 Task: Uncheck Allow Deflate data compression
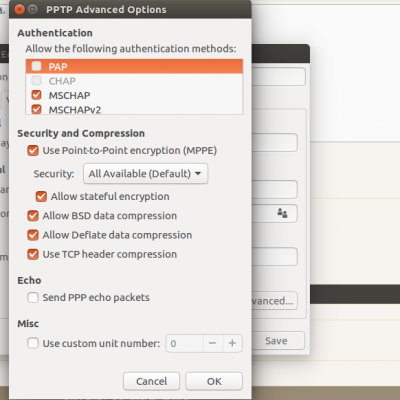pos(33,235)
